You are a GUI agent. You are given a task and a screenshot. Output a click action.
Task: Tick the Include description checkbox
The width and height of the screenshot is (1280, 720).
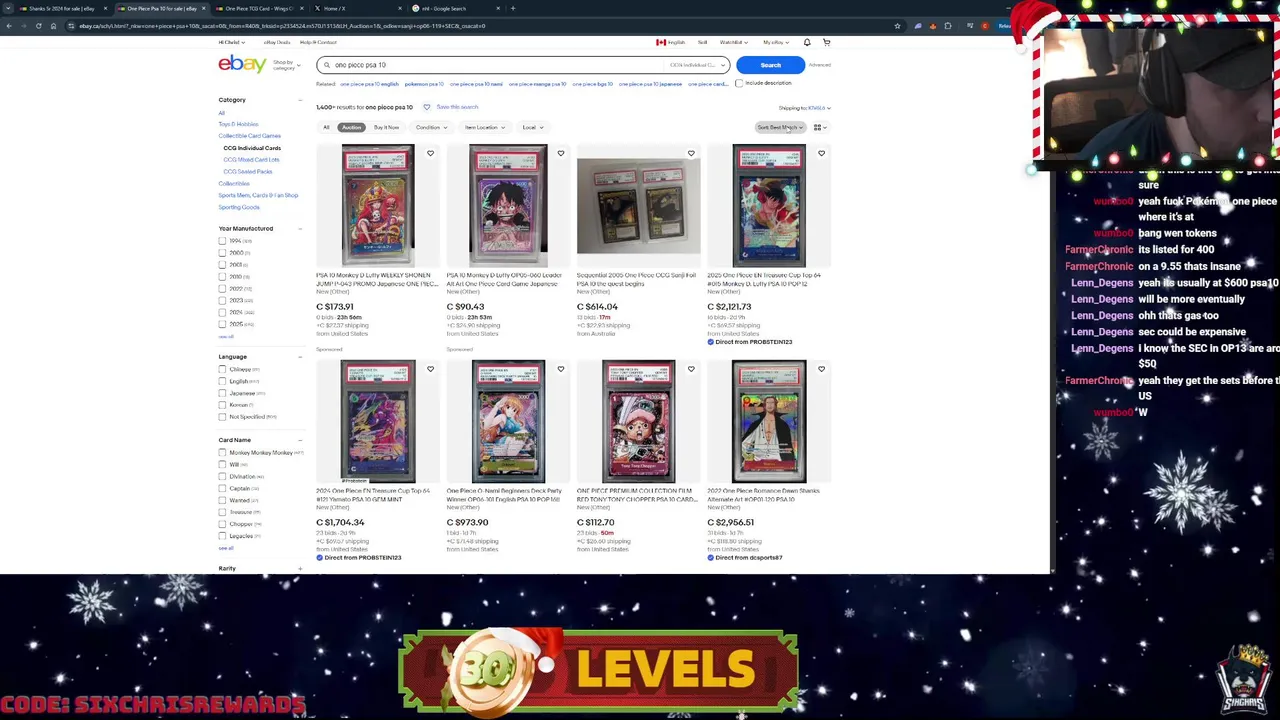739,83
